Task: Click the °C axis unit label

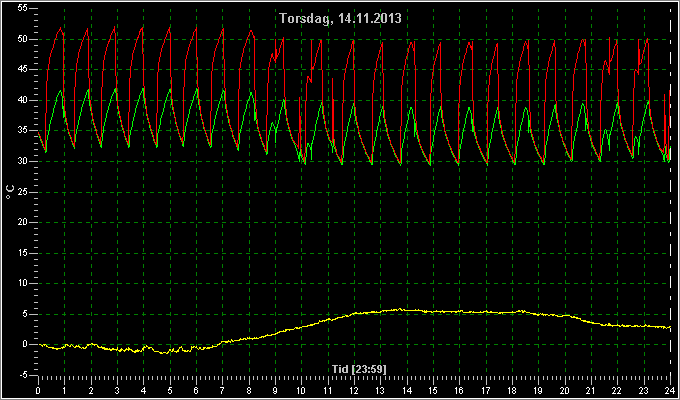Action: coord(10,192)
